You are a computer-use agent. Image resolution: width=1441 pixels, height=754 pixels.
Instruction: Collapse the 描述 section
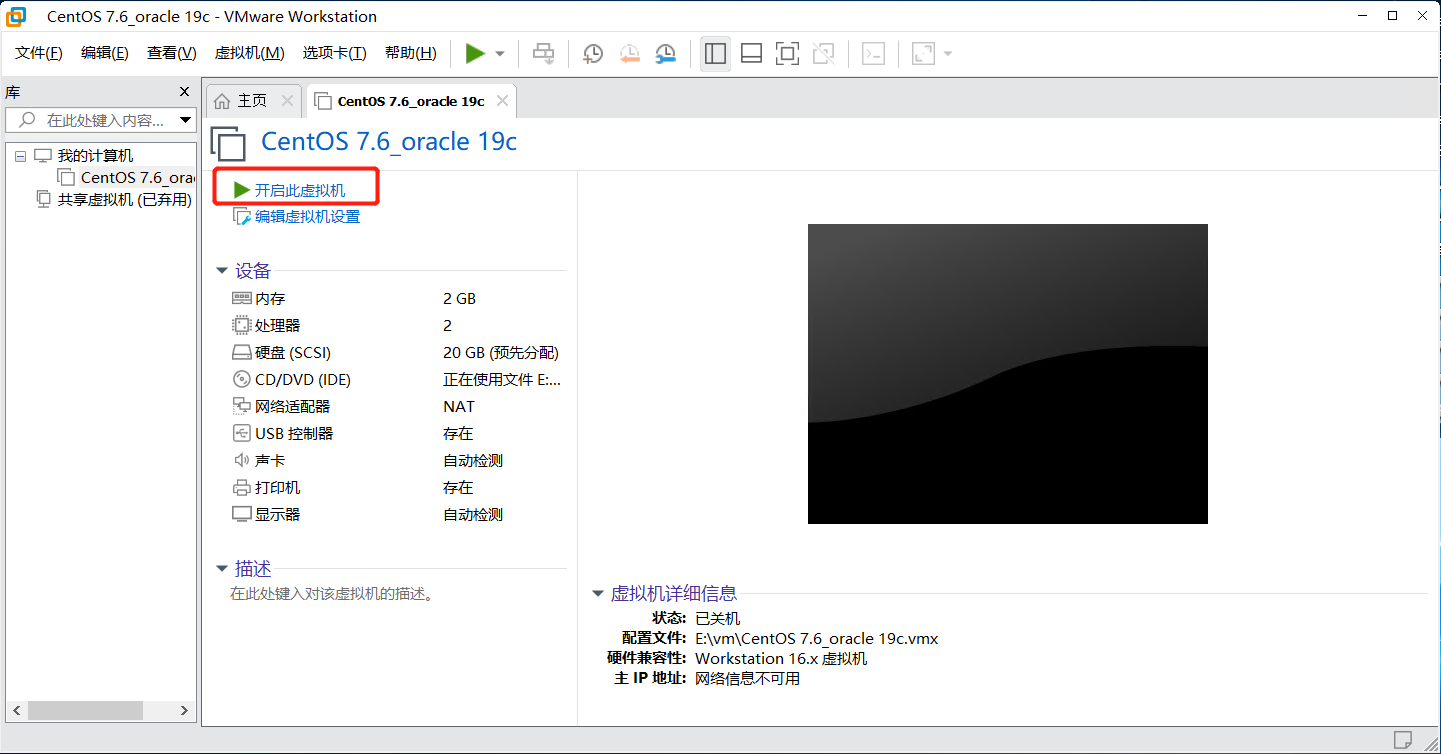[x=222, y=569]
